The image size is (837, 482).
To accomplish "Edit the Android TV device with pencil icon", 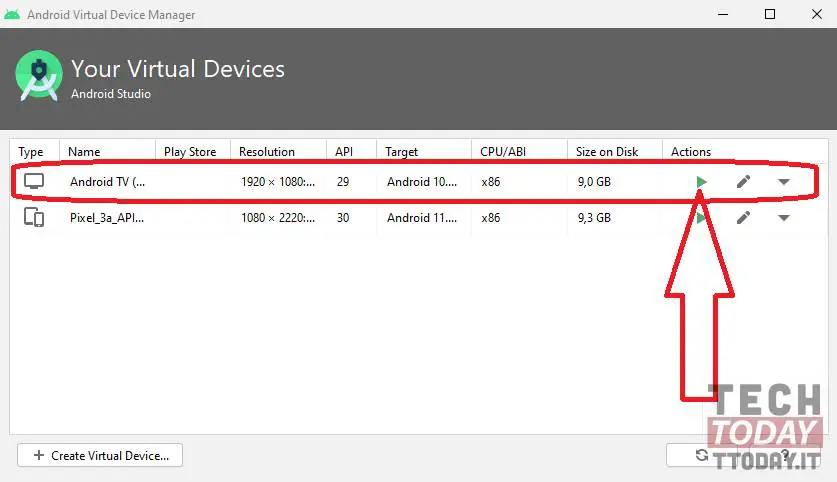I will tap(743, 182).
